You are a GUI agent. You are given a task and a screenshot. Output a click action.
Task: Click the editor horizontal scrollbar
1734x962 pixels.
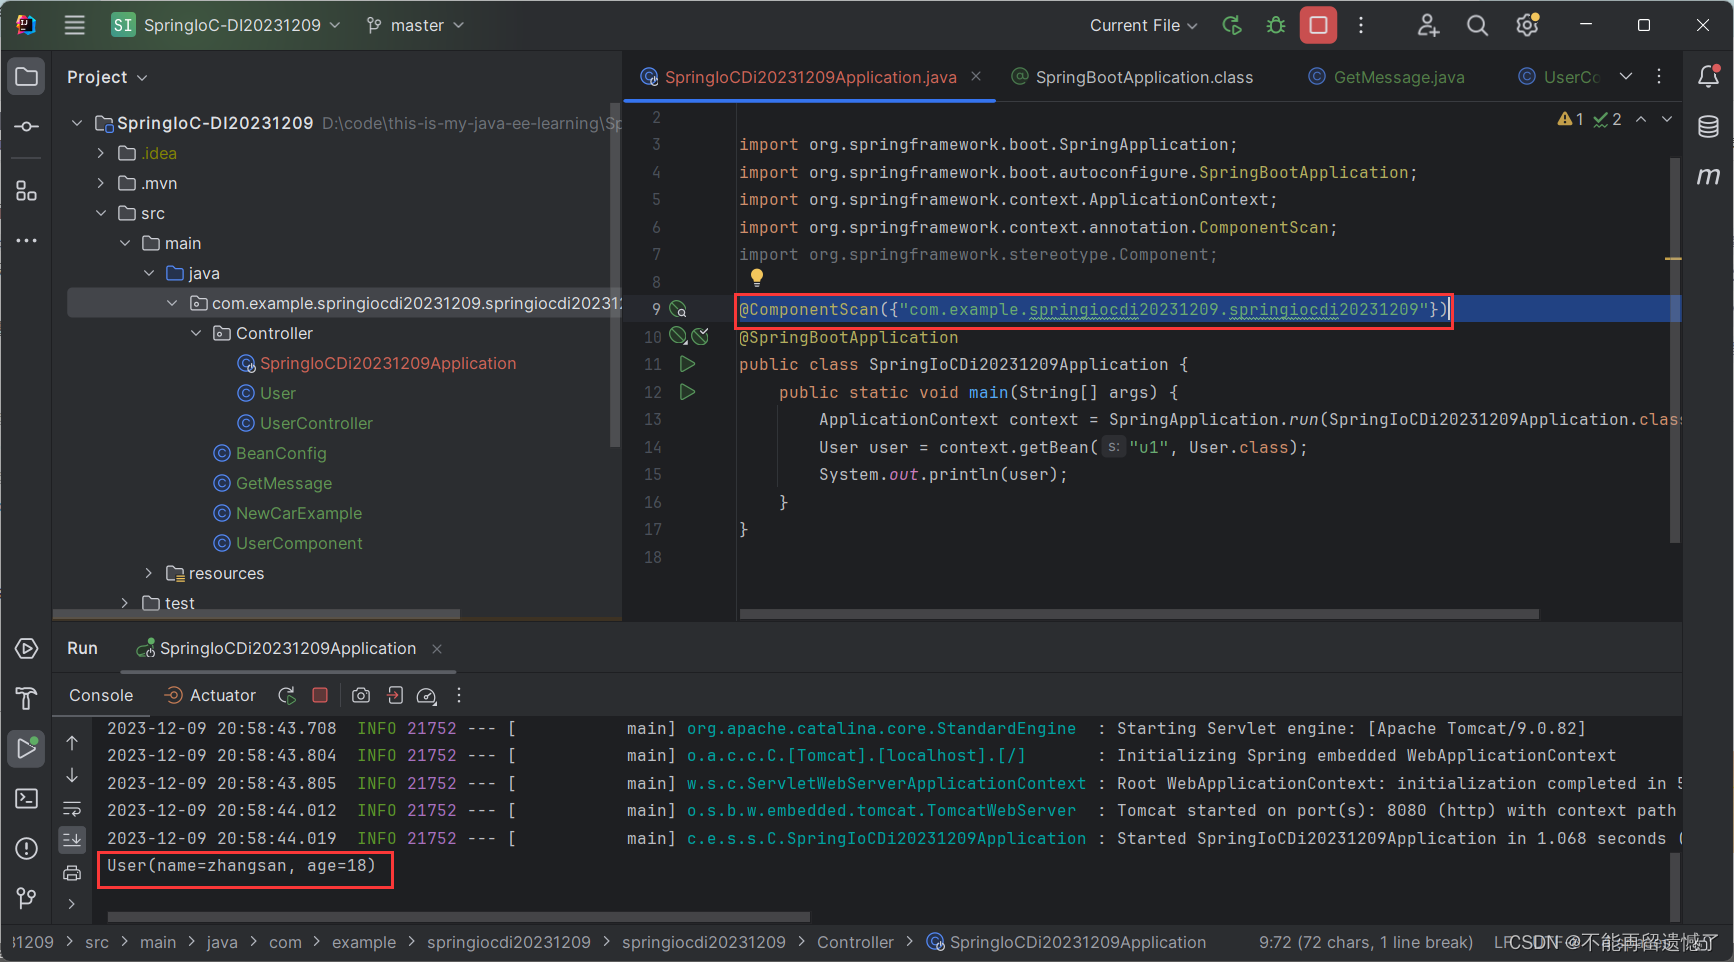click(x=1139, y=614)
